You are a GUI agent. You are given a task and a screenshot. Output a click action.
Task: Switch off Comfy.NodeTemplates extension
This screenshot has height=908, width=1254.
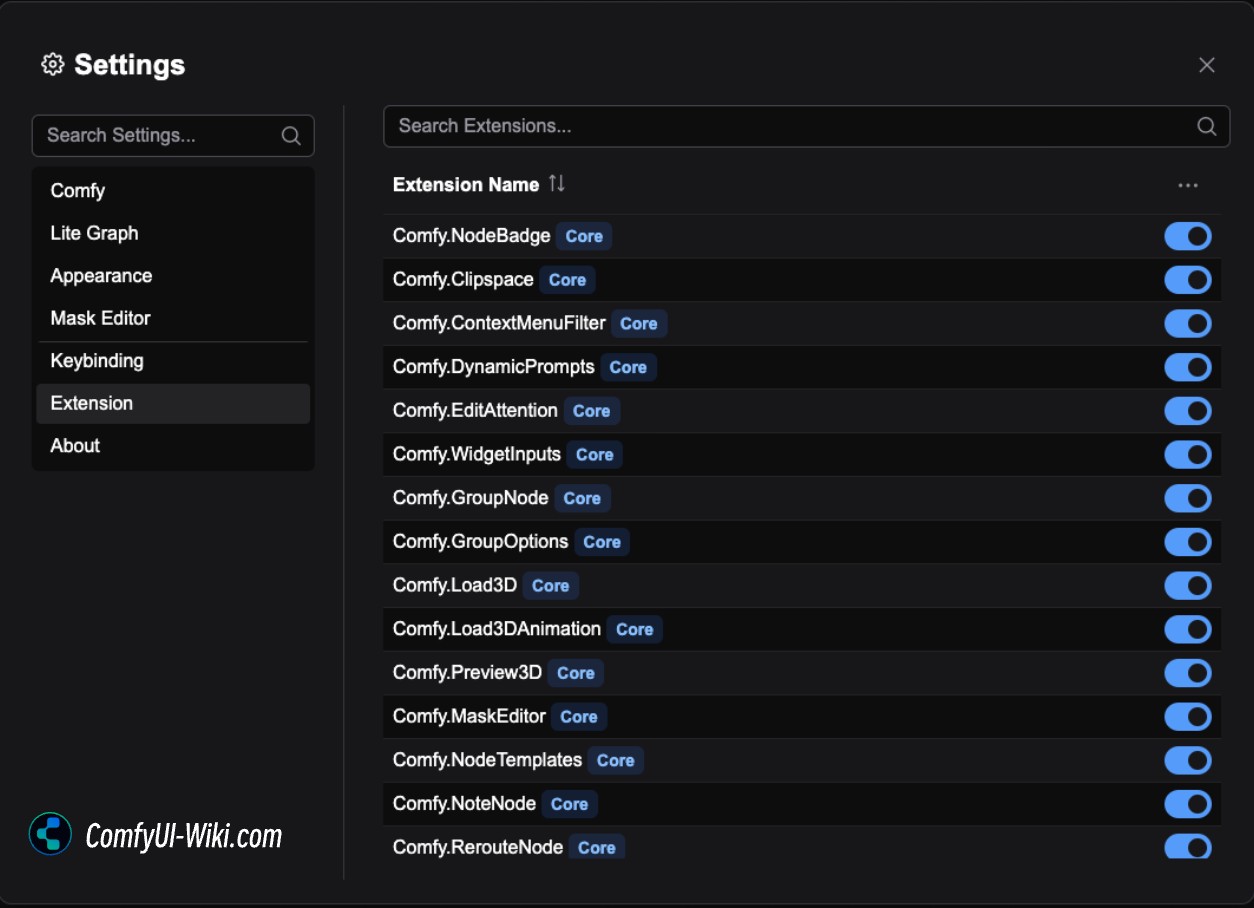pos(1188,760)
